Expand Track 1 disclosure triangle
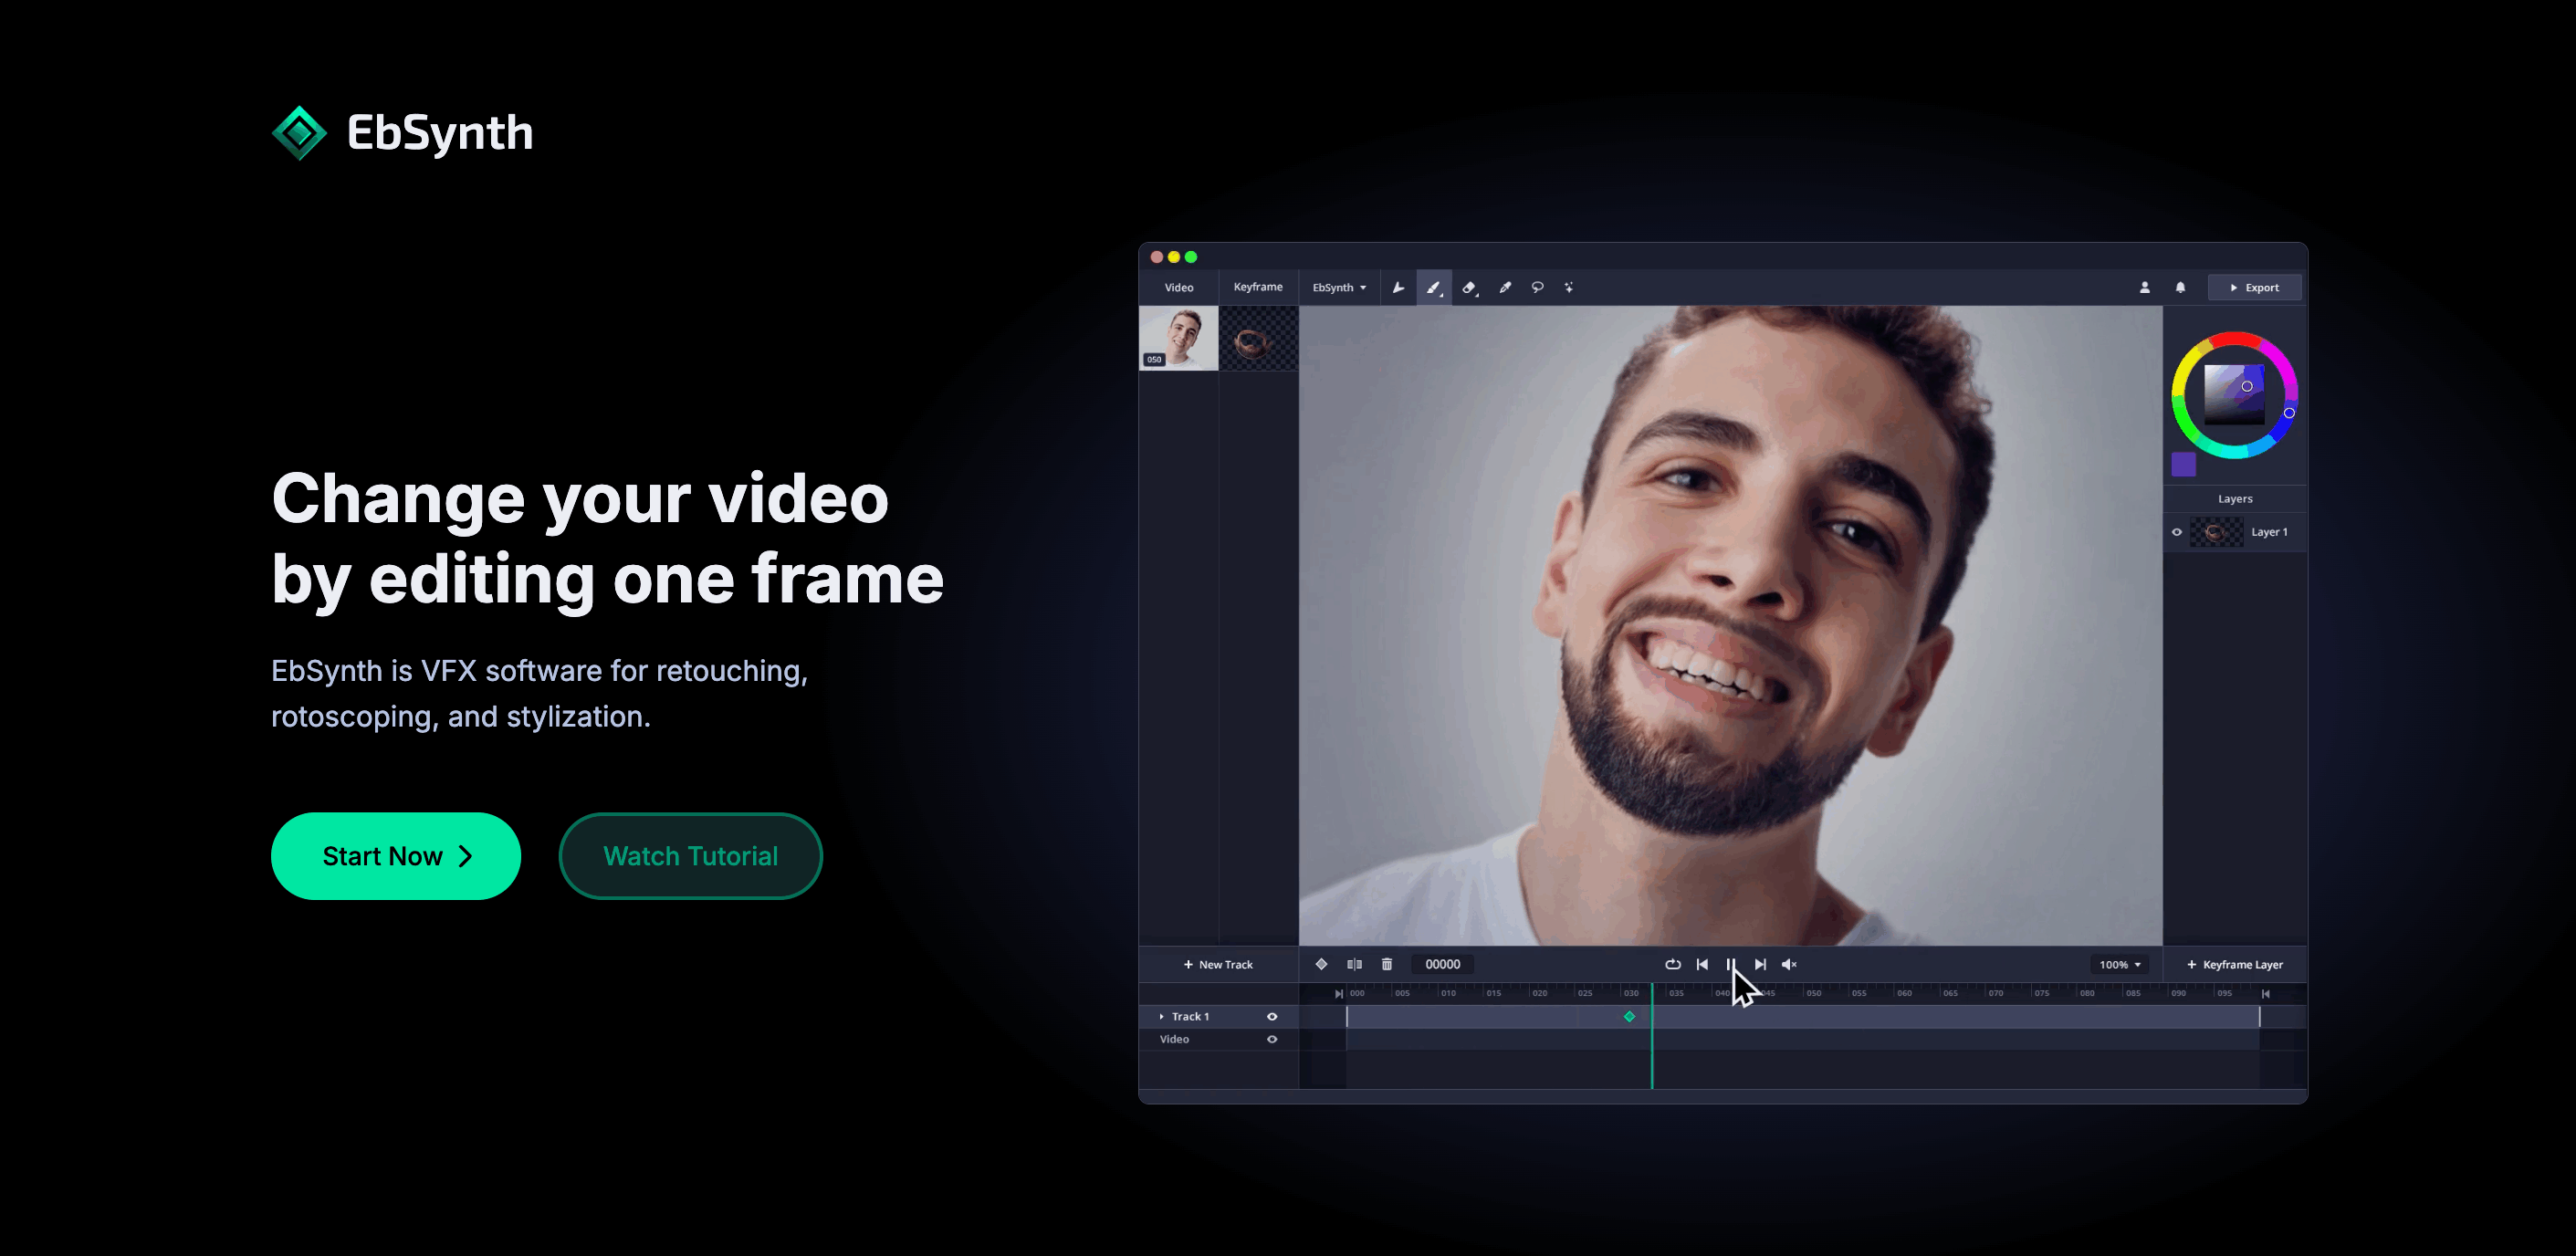The height and width of the screenshot is (1256, 2576). click(x=1161, y=1016)
